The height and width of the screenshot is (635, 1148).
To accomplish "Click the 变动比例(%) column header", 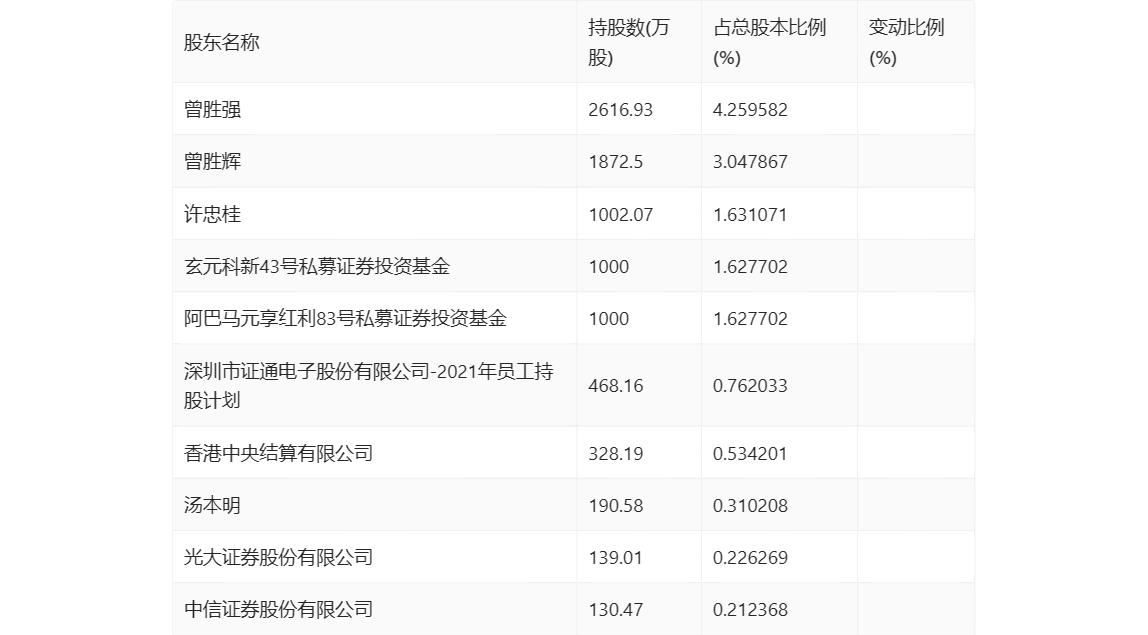I will [x=906, y=42].
